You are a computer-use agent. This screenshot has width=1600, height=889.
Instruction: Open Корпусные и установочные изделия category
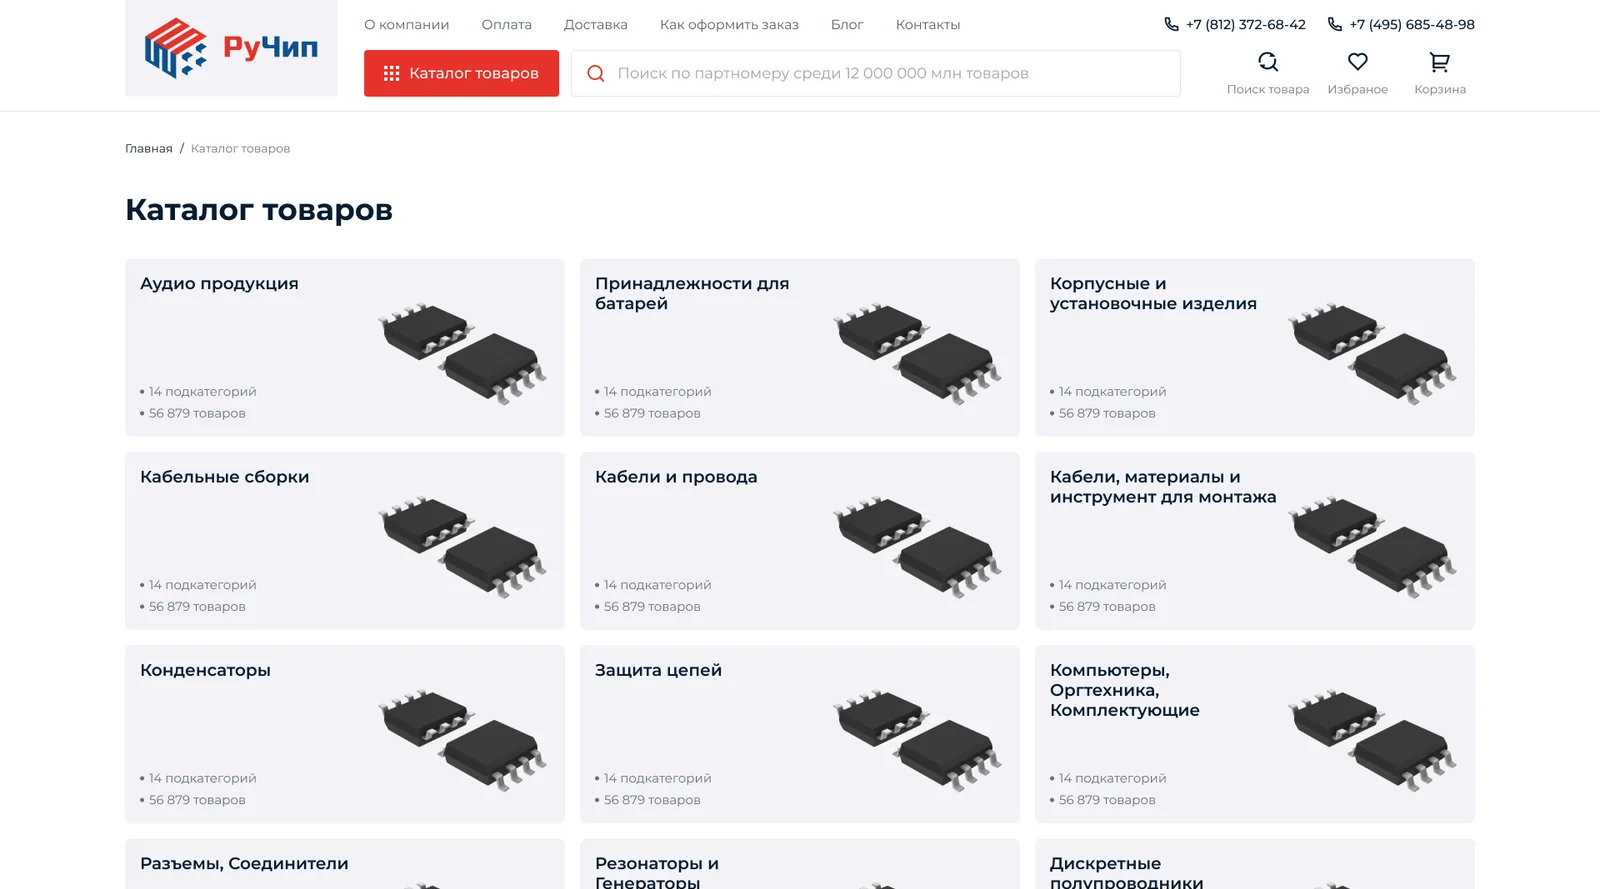pyautogui.click(x=1255, y=347)
